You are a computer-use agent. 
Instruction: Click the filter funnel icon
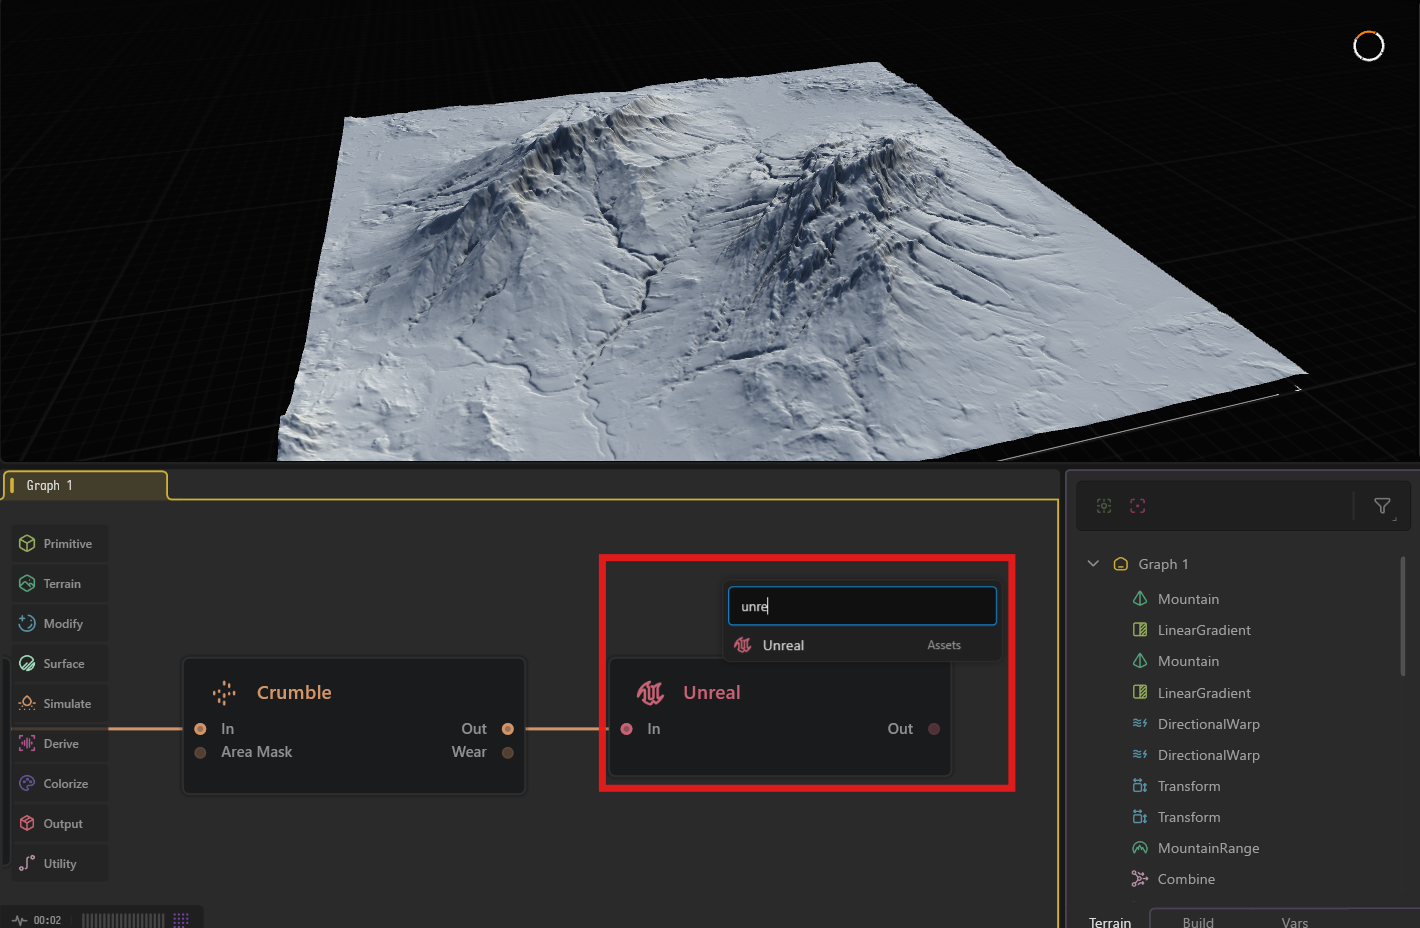tap(1383, 507)
